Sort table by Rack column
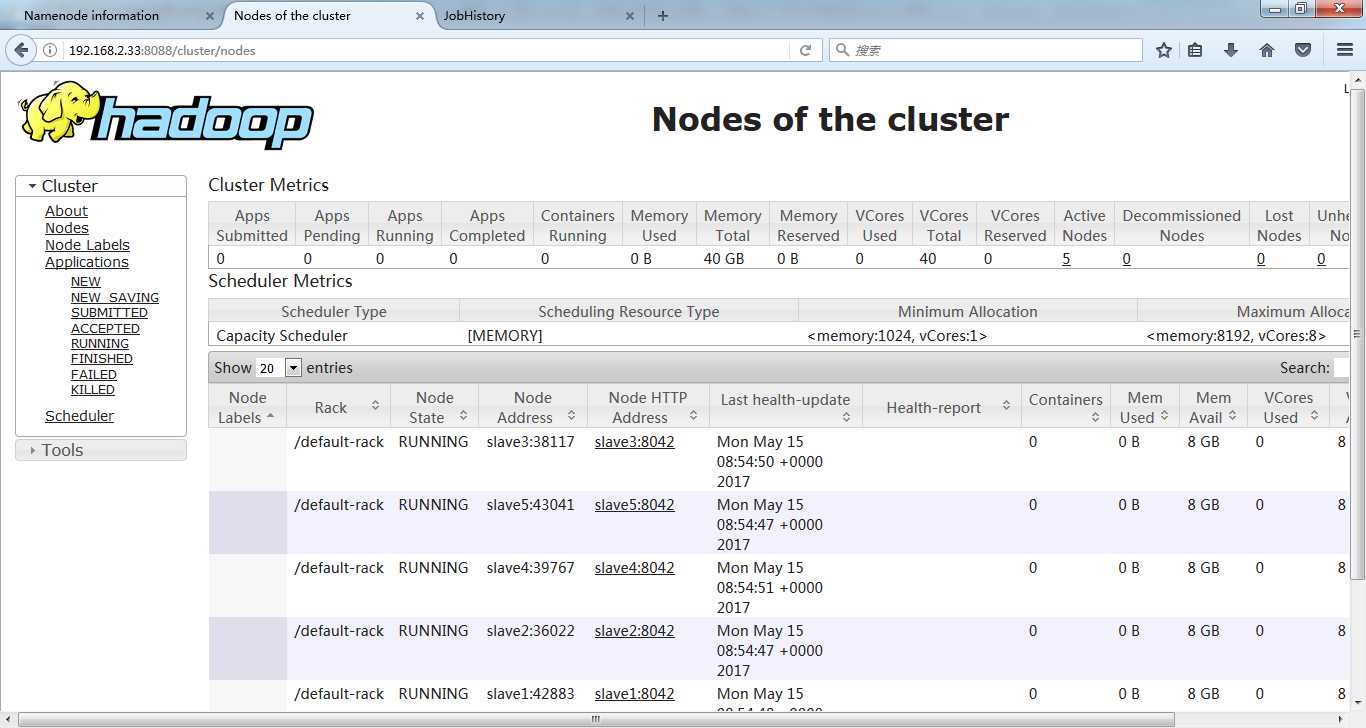The image size is (1366, 728). point(338,407)
